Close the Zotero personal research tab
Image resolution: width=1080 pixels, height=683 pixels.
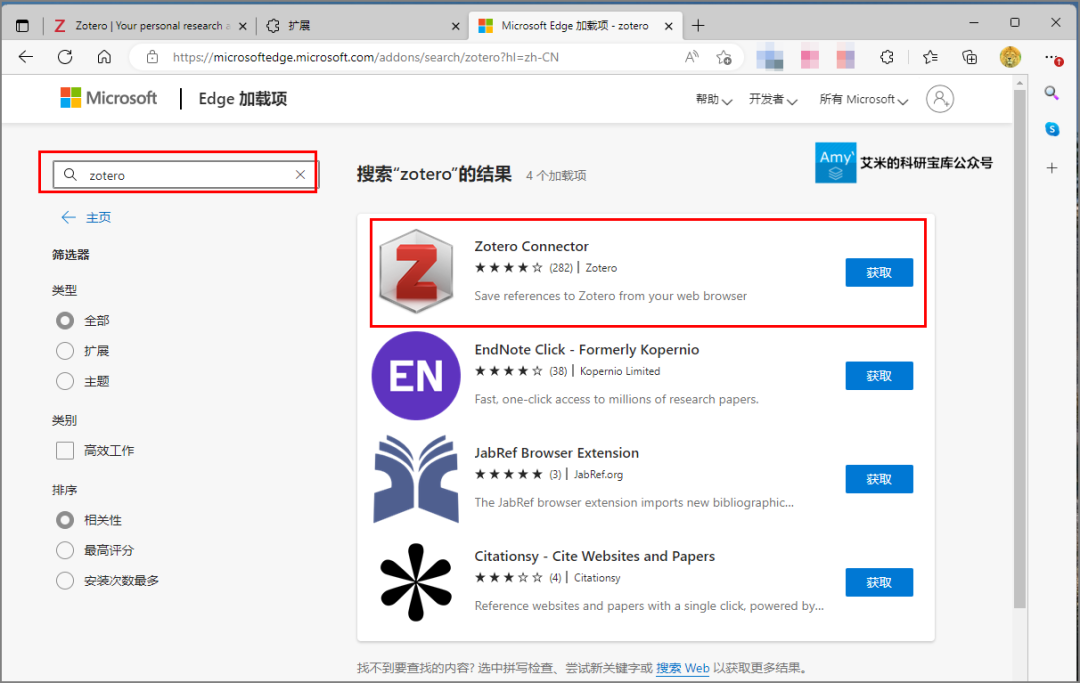click(242, 26)
